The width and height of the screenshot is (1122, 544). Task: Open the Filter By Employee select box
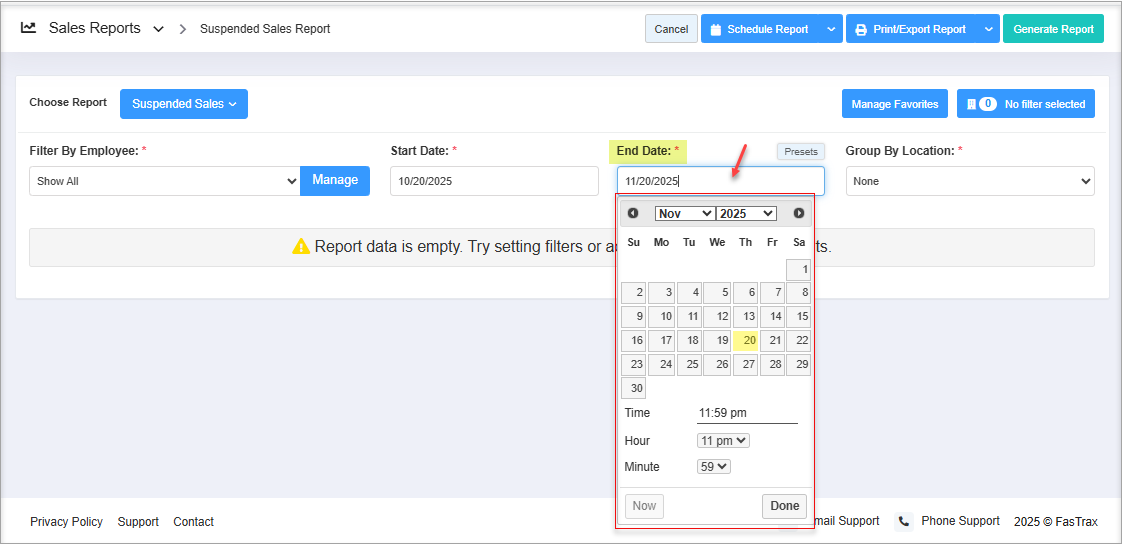(x=164, y=181)
